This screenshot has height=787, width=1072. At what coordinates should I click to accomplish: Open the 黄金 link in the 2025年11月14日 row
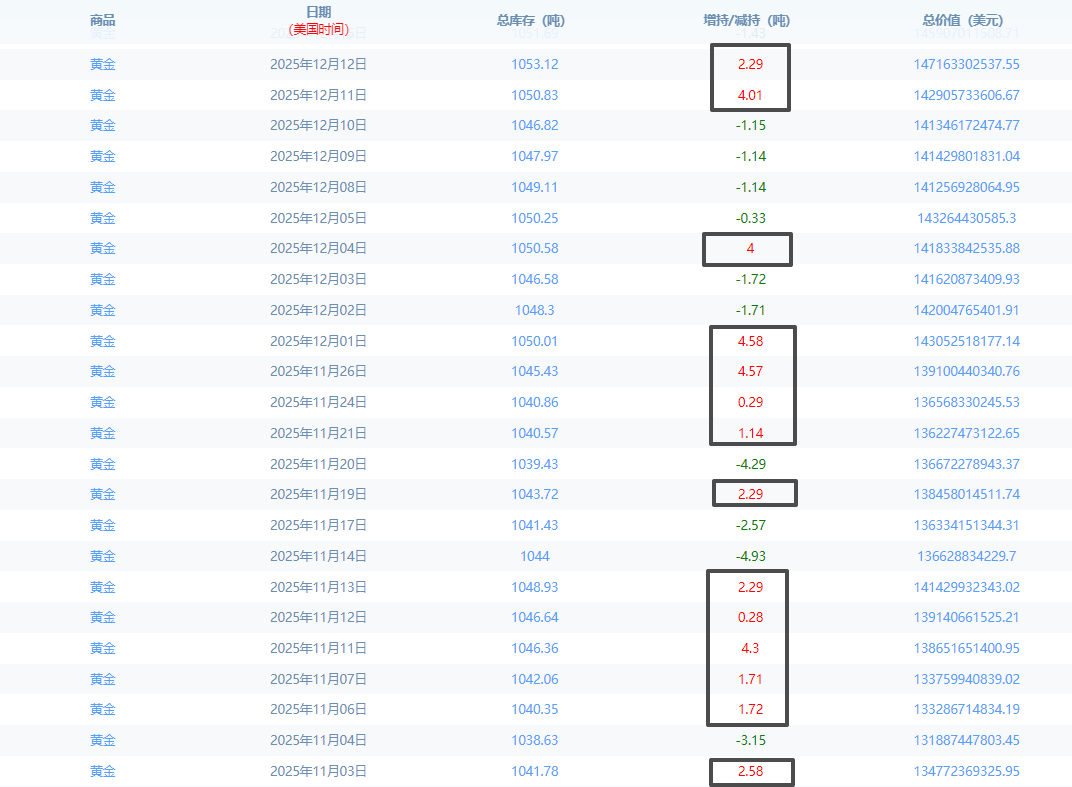pos(102,556)
